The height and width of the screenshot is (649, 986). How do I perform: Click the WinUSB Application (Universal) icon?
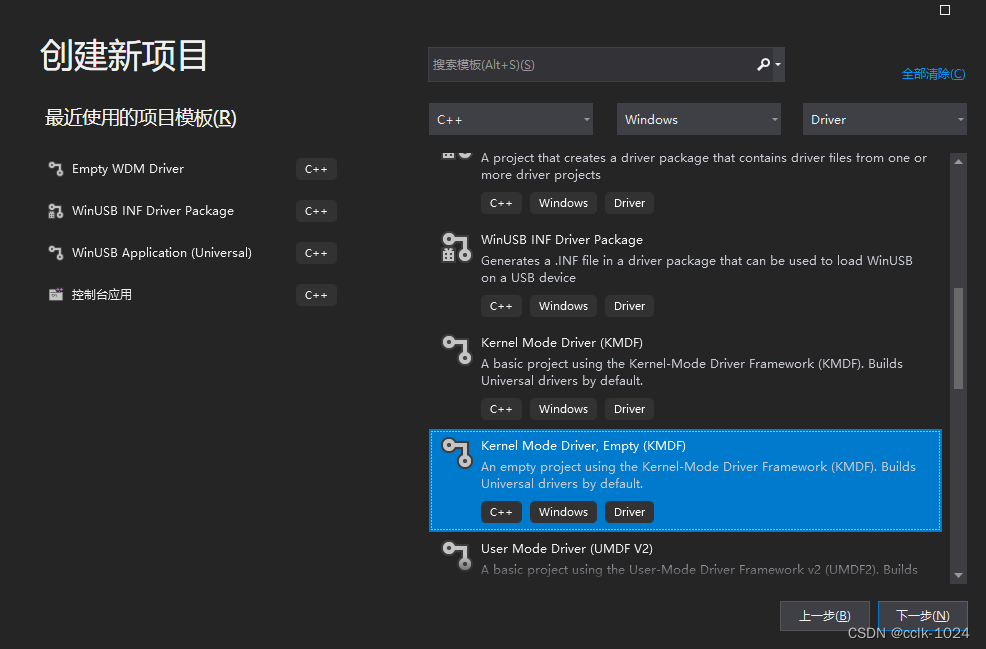point(56,253)
